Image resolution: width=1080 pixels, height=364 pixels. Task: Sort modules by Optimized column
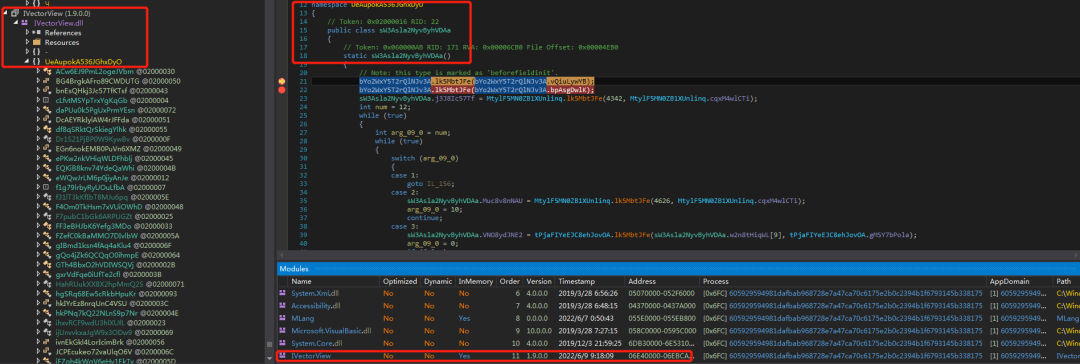pos(401,281)
